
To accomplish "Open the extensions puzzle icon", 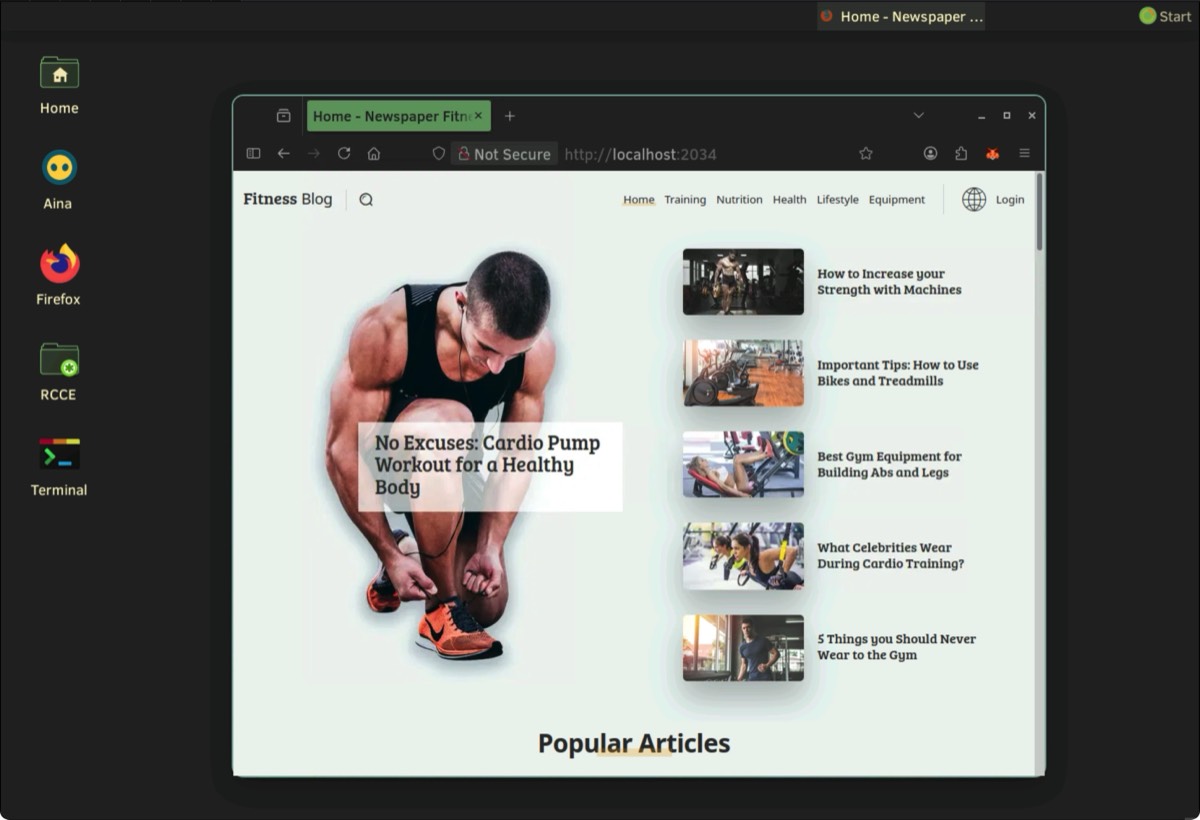I will pos(961,154).
